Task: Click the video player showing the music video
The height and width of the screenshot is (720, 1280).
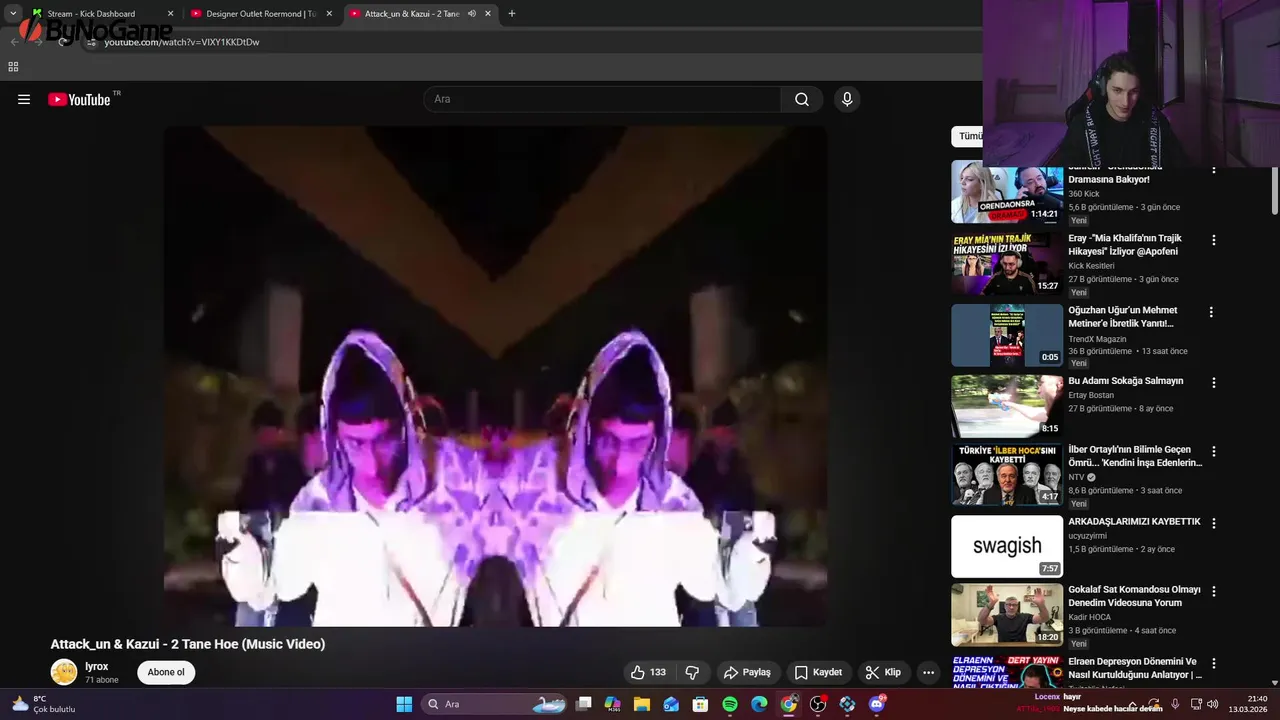Action: tap(495, 376)
